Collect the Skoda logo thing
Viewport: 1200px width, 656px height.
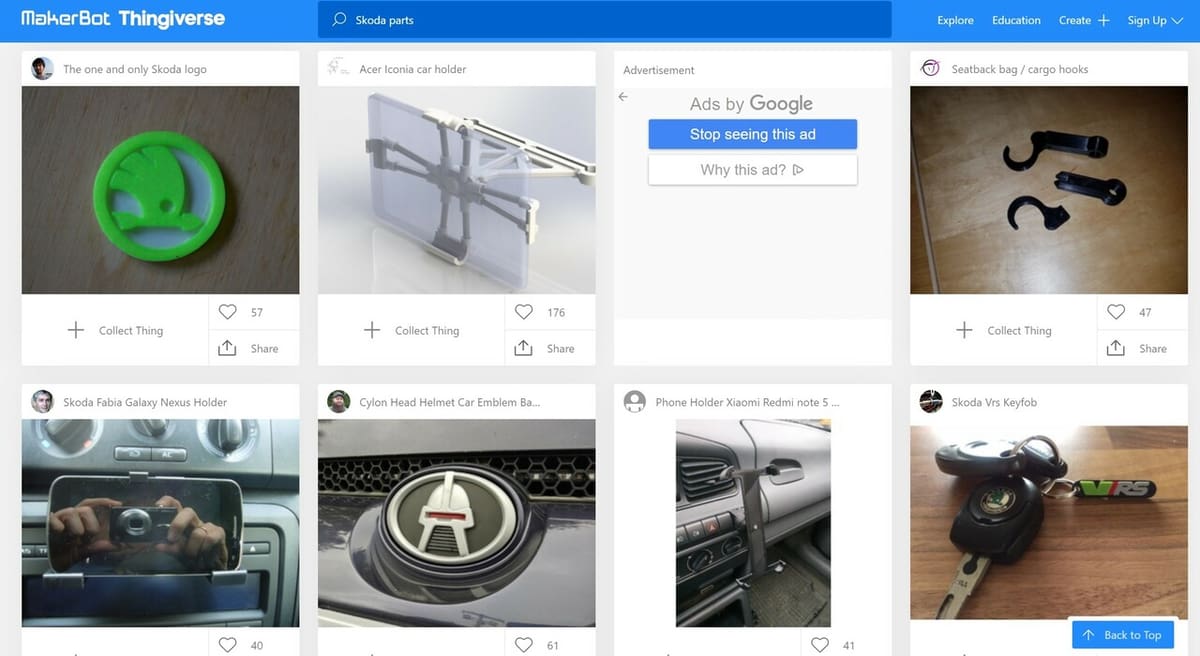tap(115, 330)
